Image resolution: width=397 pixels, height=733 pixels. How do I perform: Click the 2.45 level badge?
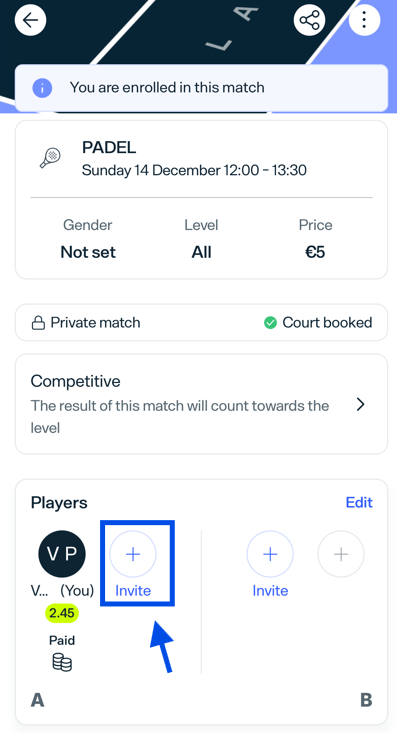[x=62, y=613]
